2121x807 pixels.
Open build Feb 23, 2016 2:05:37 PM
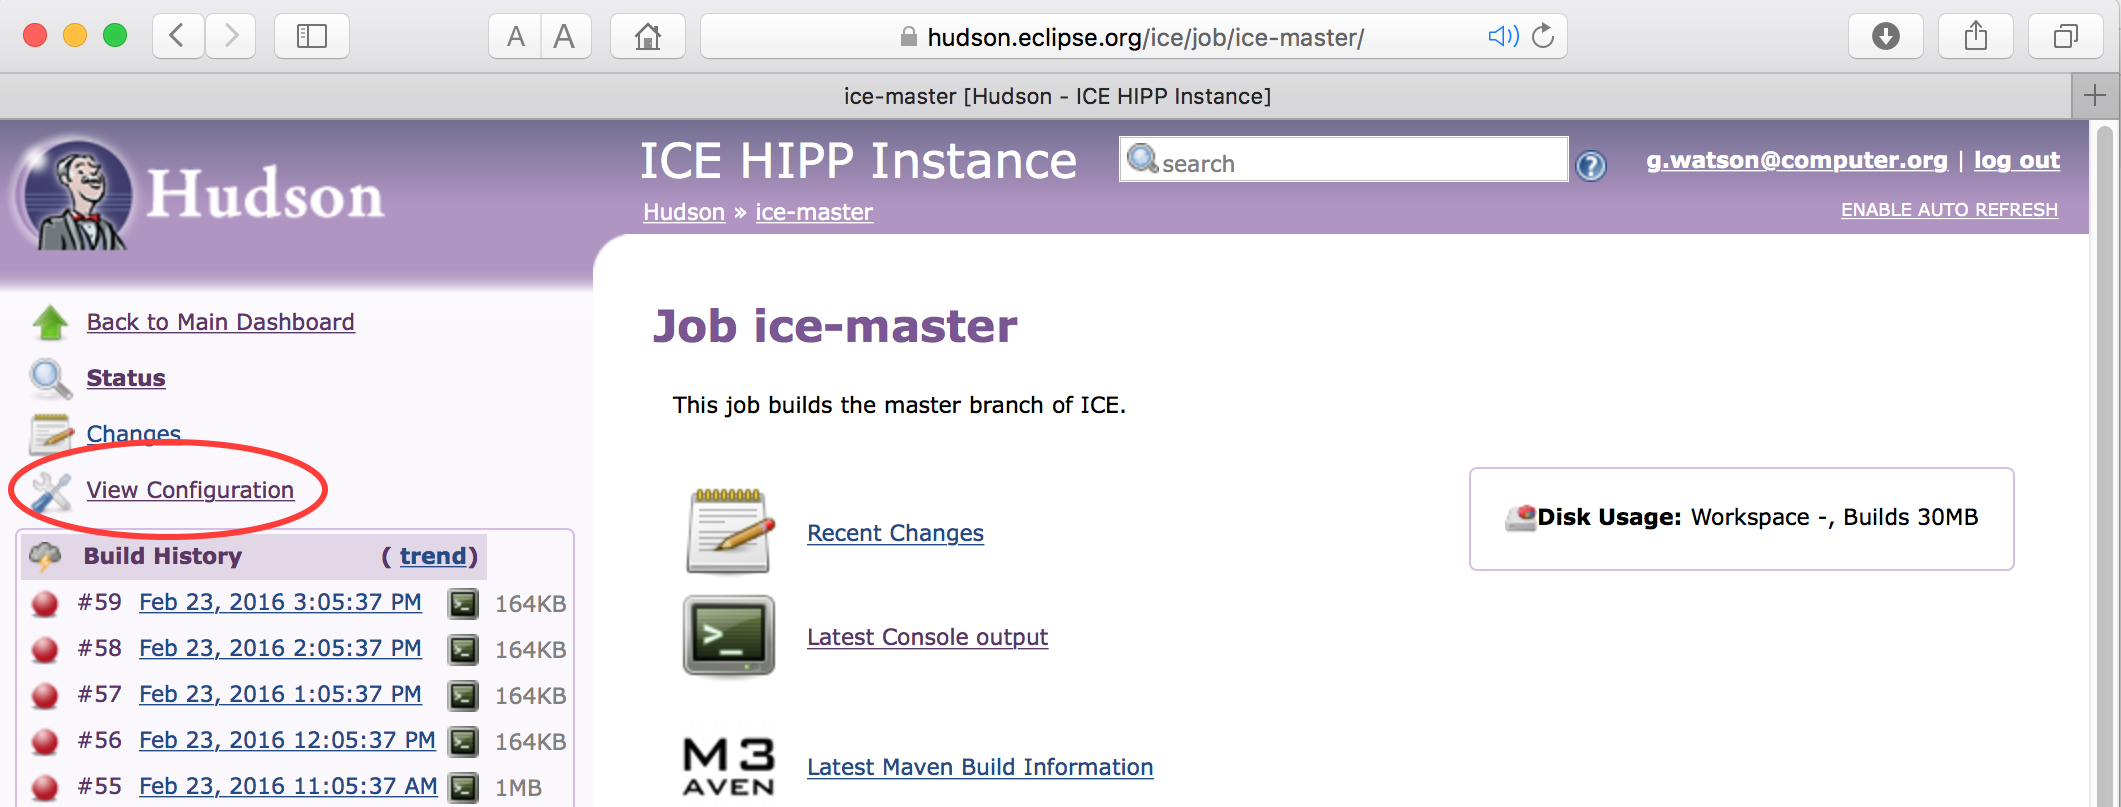[280, 648]
